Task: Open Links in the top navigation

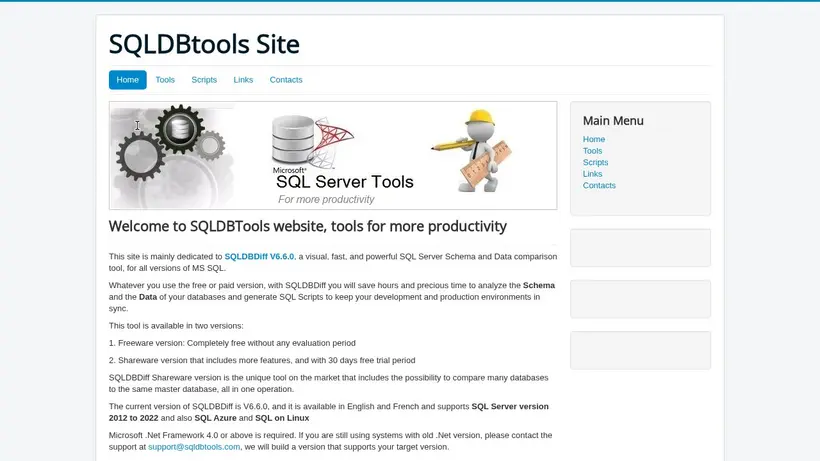Action: pos(243,80)
